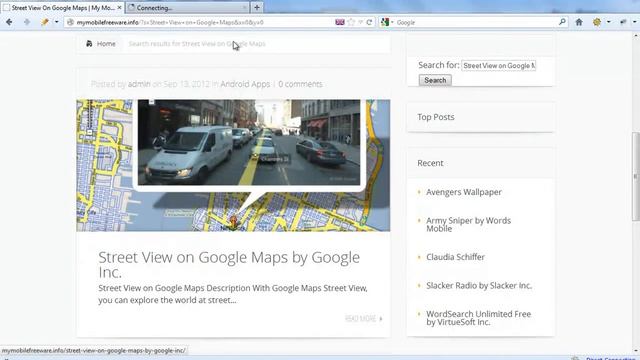Open a new tab with plus button
The width and height of the screenshot is (640, 360).
257,7
